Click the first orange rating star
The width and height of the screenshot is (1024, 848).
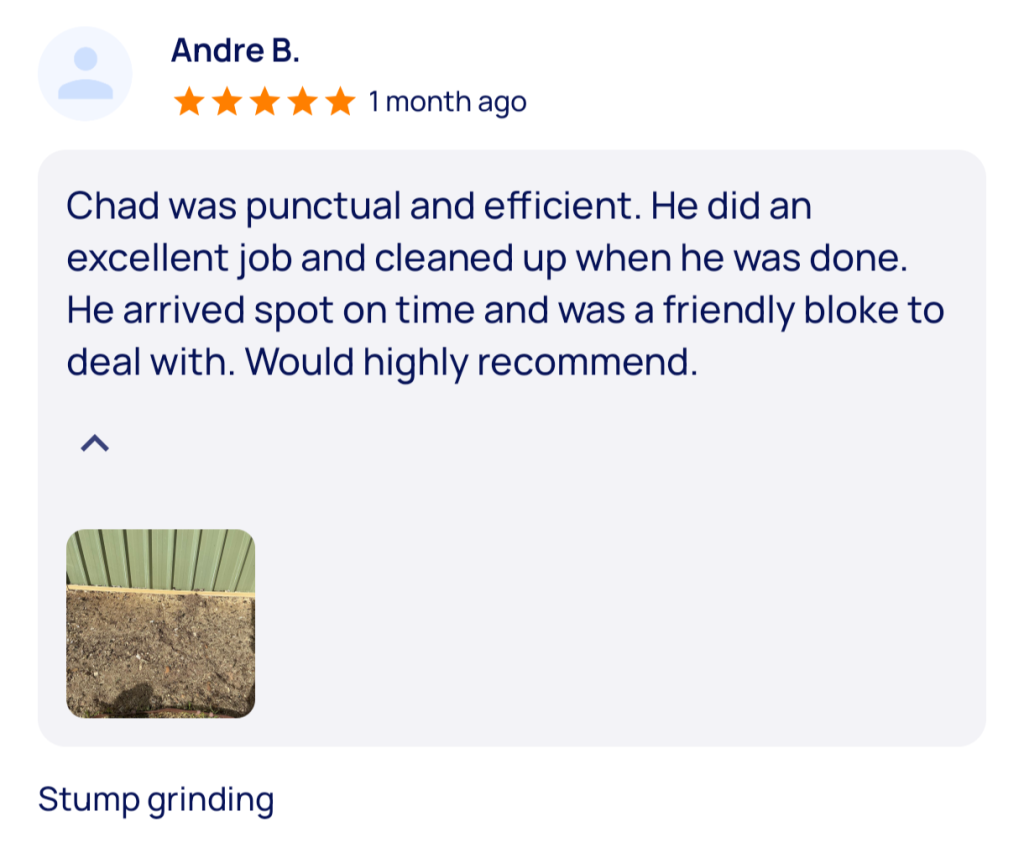click(189, 101)
